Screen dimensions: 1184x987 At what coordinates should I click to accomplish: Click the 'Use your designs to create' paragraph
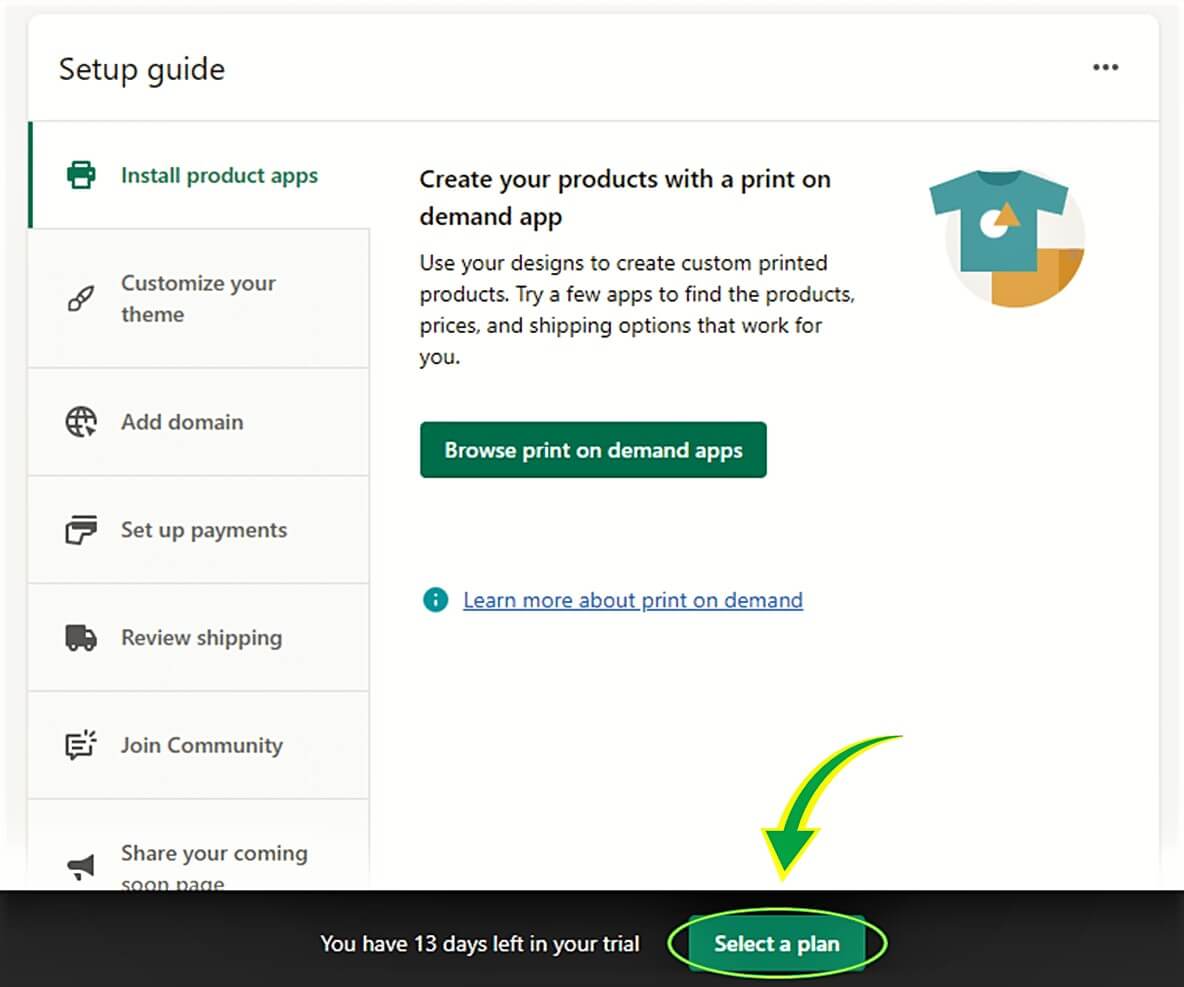click(x=637, y=310)
